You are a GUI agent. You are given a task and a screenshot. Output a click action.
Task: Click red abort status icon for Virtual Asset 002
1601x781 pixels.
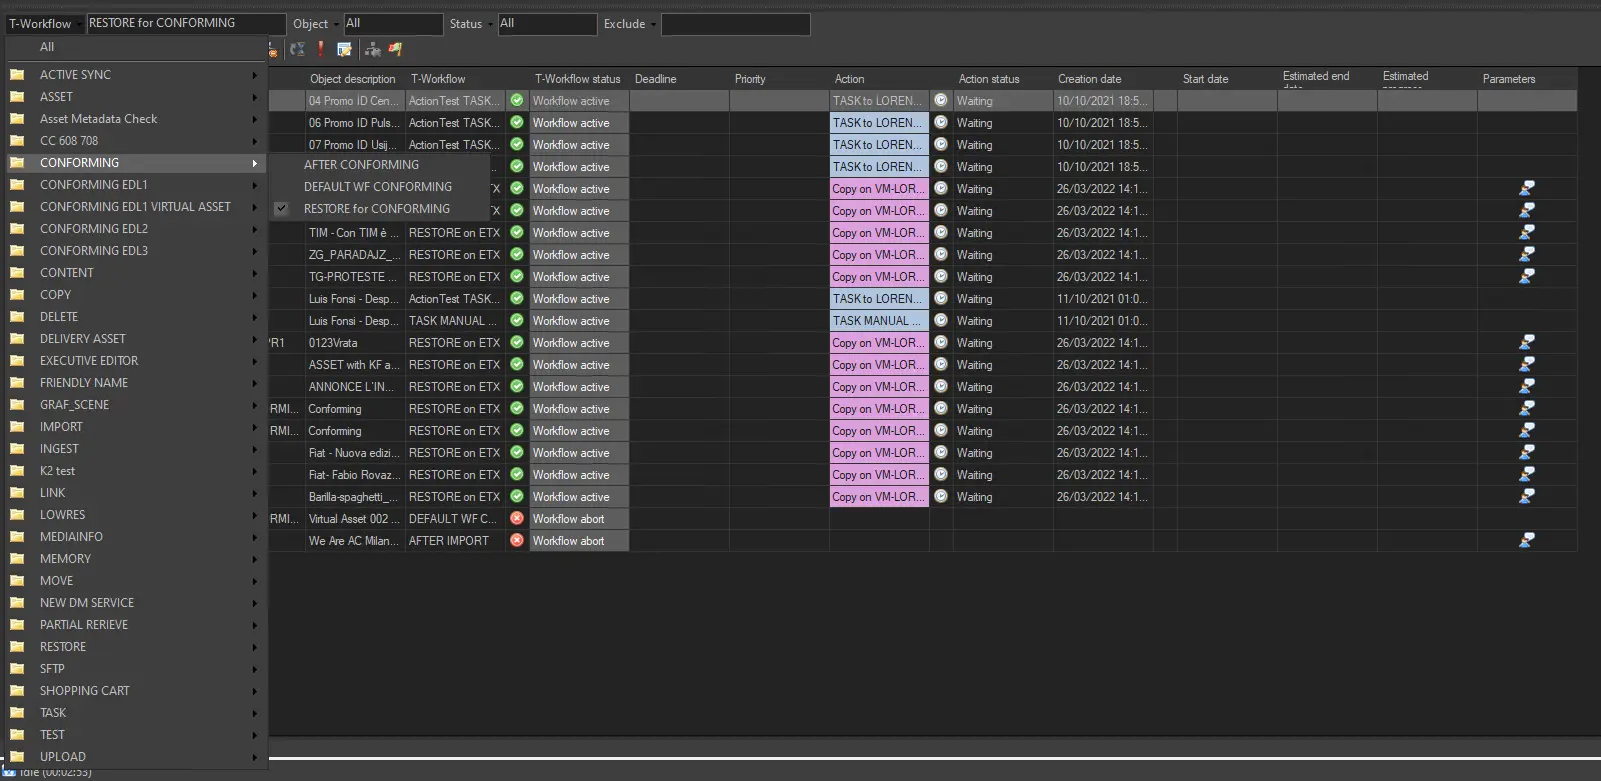point(517,519)
